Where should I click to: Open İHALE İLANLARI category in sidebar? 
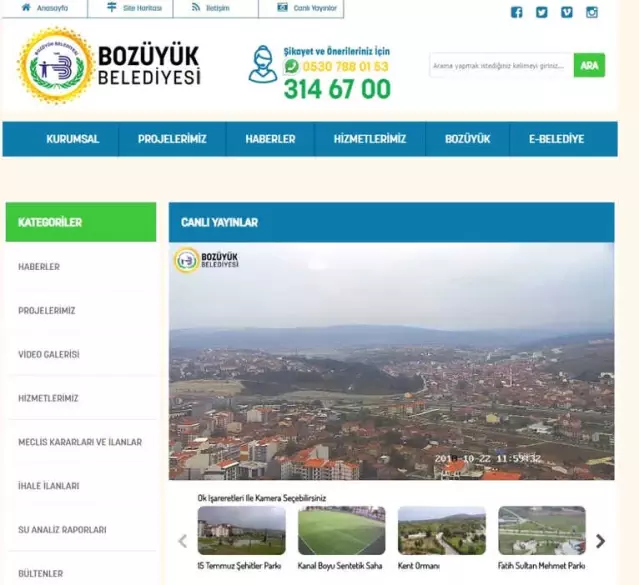pyautogui.click(x=49, y=486)
